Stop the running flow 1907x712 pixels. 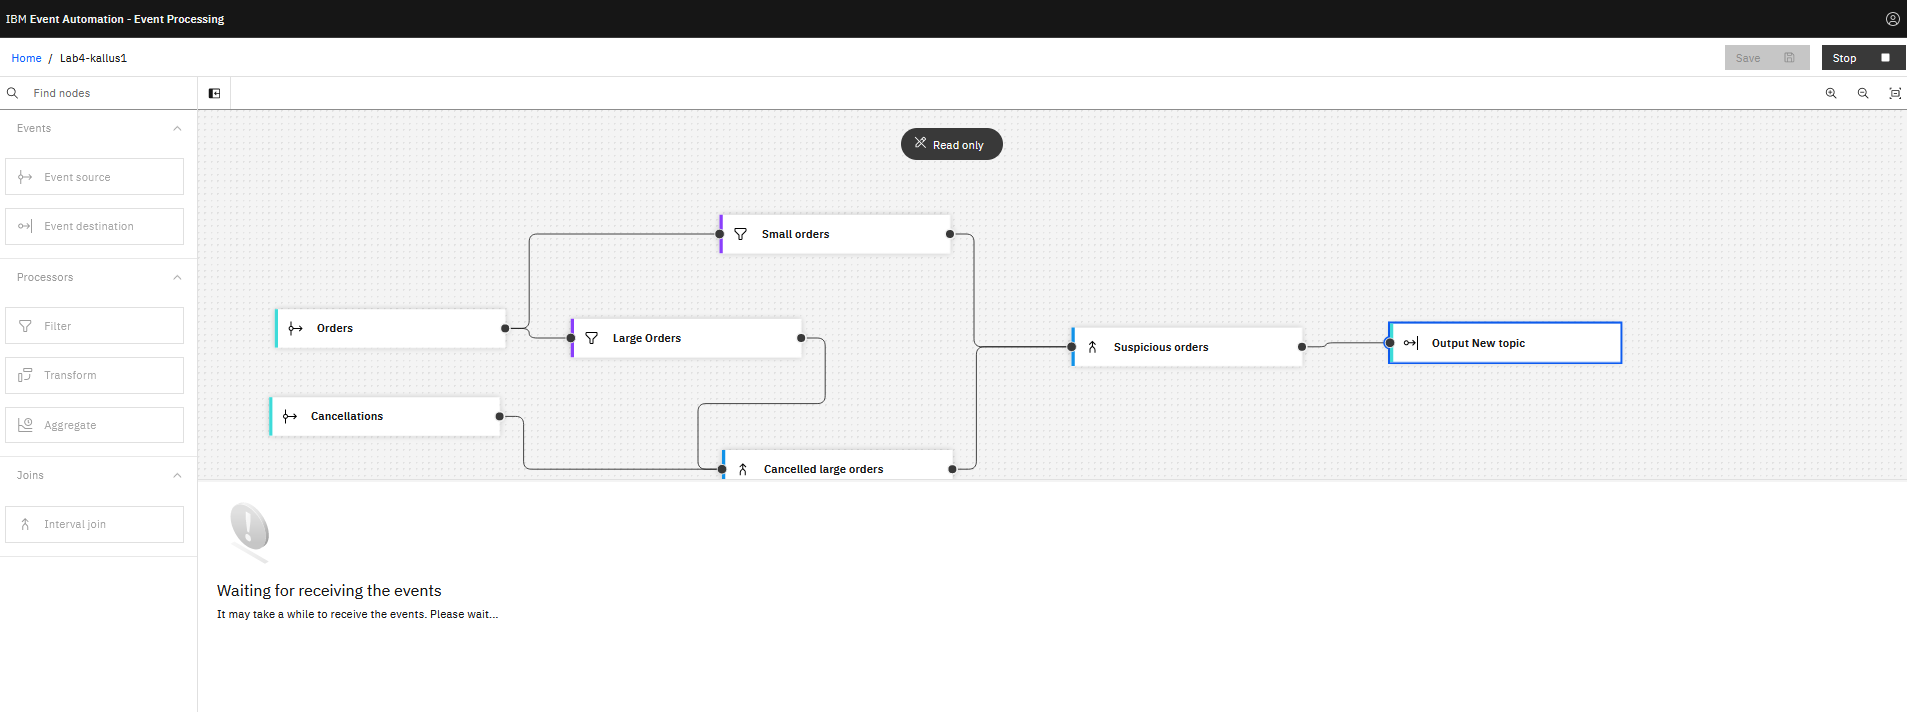click(x=1862, y=58)
